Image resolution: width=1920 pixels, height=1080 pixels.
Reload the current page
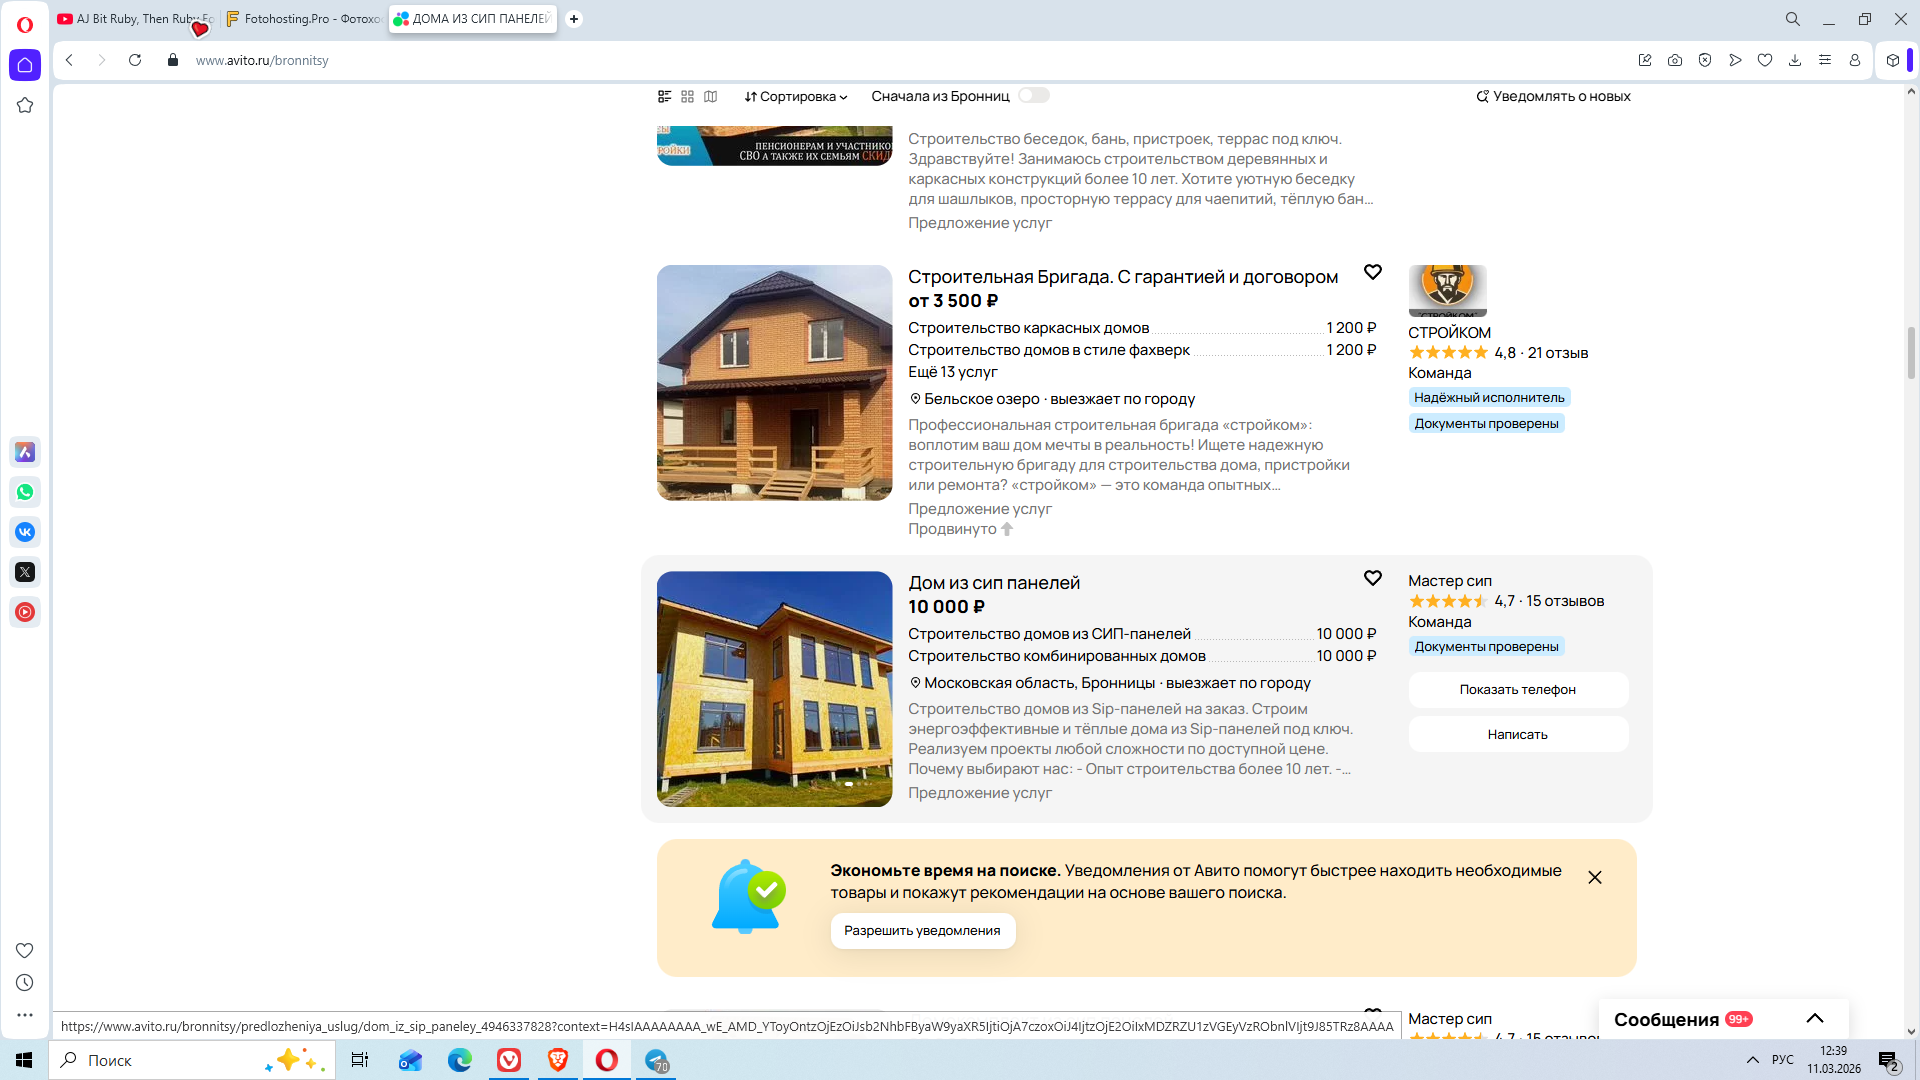click(135, 61)
